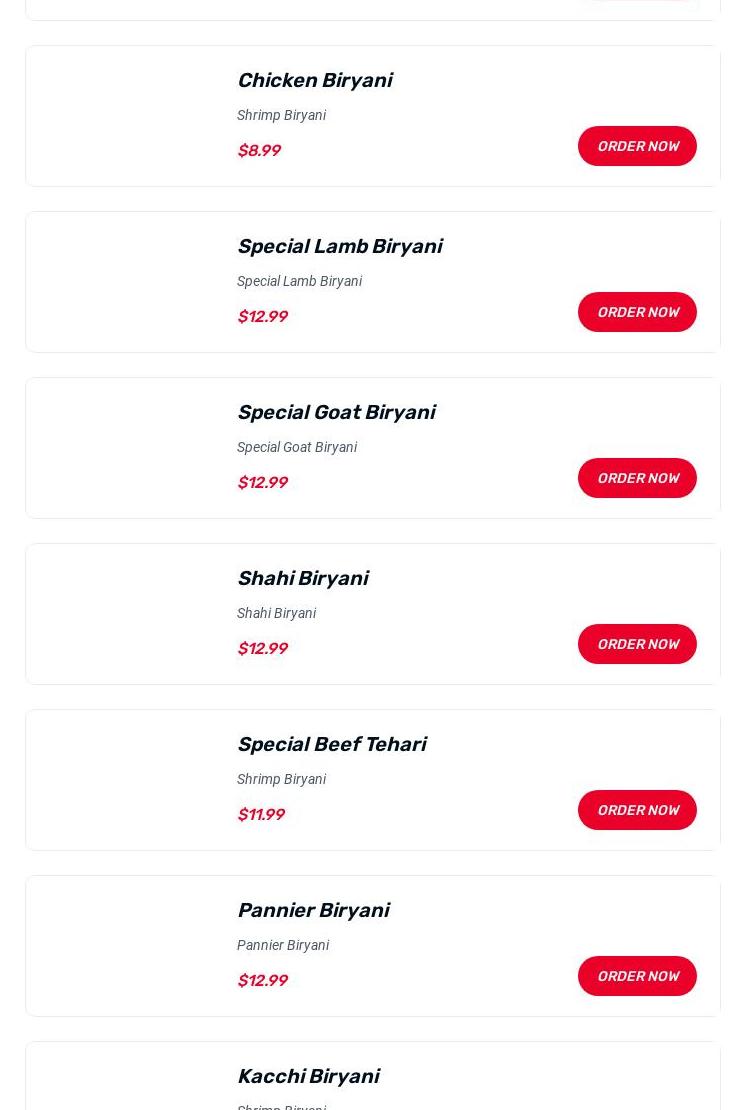The width and height of the screenshot is (745, 1110).
Task: Open the Special Beef Tehari title
Action: [x=331, y=744]
